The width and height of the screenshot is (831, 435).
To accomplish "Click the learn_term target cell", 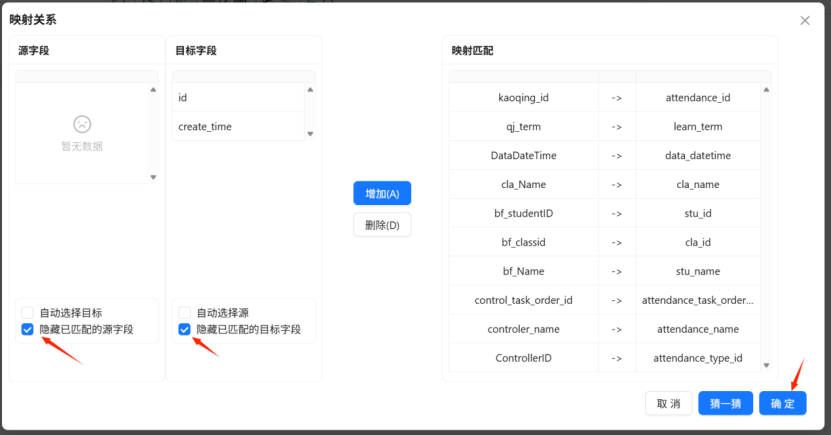I will pyautogui.click(x=698, y=127).
